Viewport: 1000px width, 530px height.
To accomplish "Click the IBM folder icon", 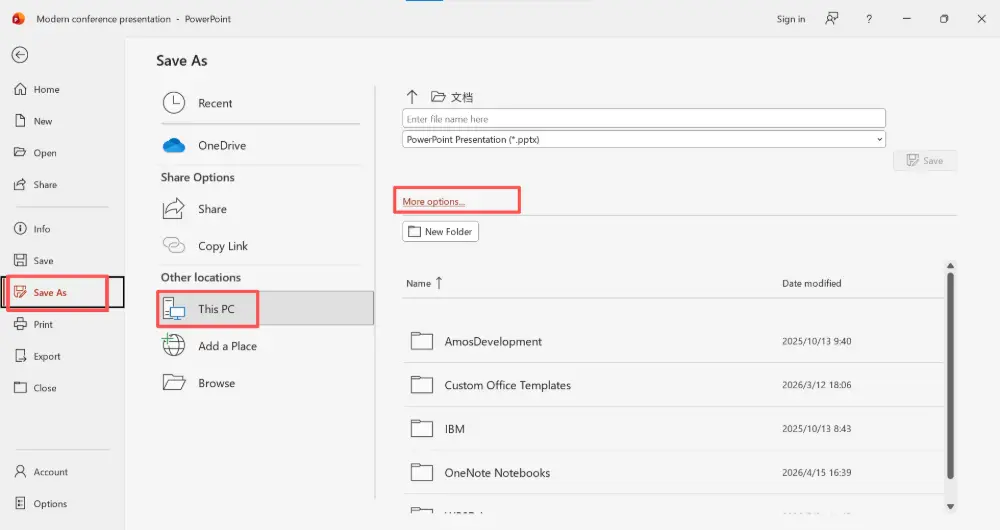I will pyautogui.click(x=422, y=428).
